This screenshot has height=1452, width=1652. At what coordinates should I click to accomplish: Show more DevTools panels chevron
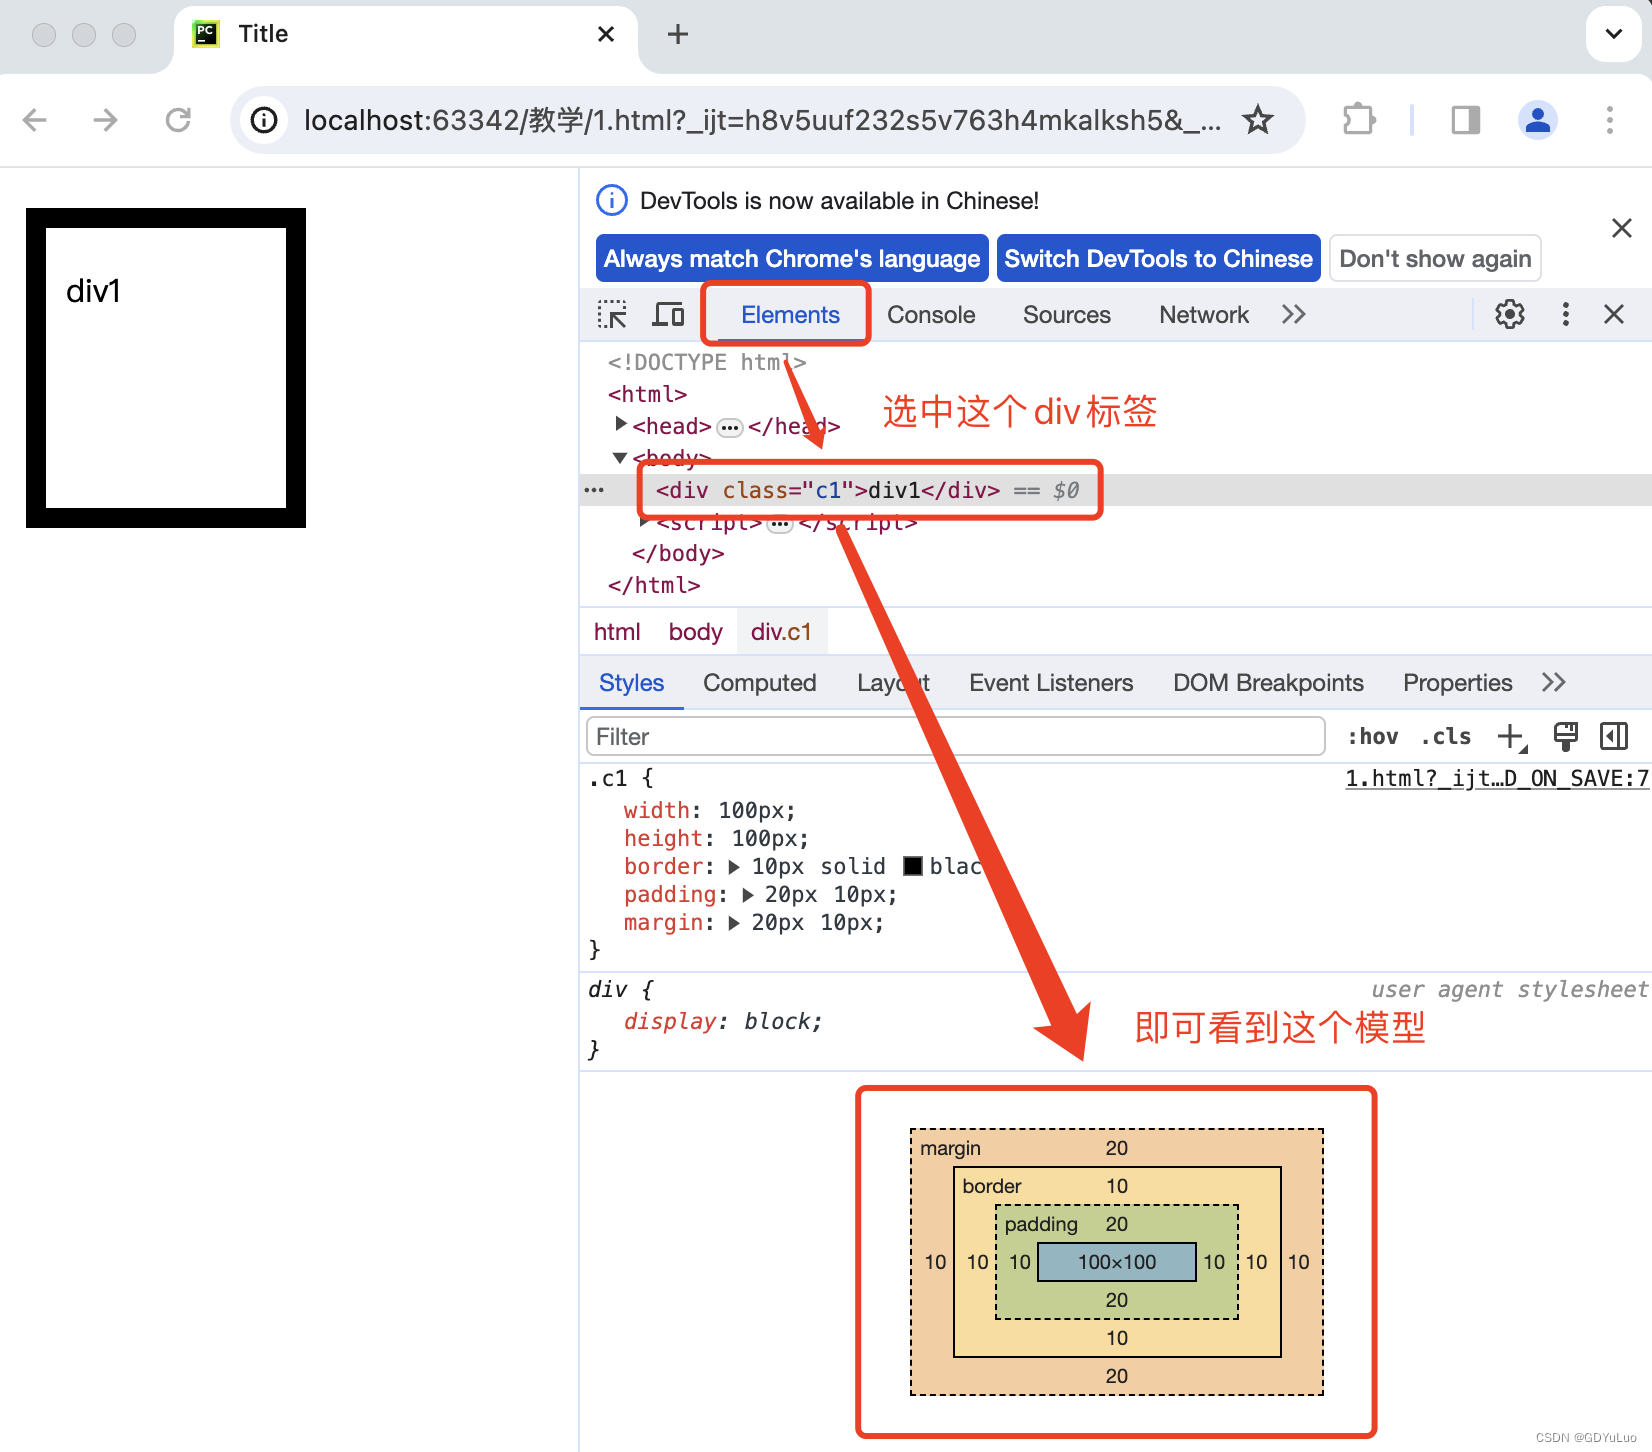pos(1294,315)
